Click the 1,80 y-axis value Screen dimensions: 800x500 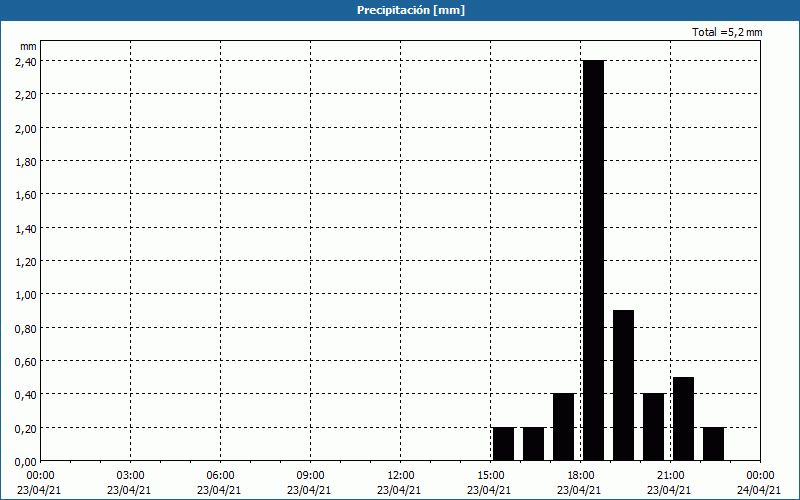click(x=26, y=162)
